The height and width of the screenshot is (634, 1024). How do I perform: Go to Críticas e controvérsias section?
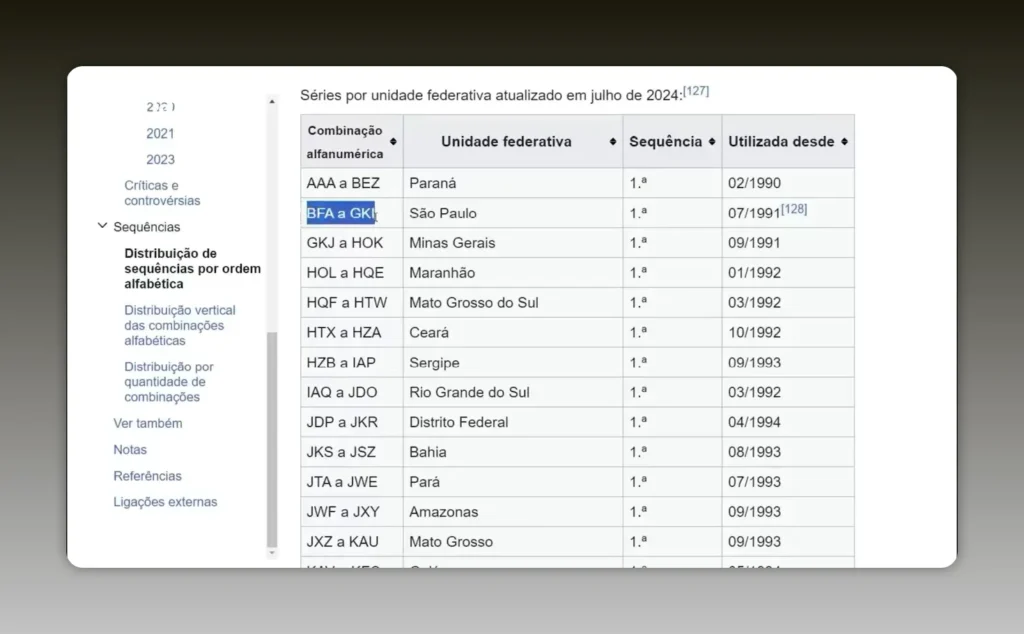pos(162,193)
